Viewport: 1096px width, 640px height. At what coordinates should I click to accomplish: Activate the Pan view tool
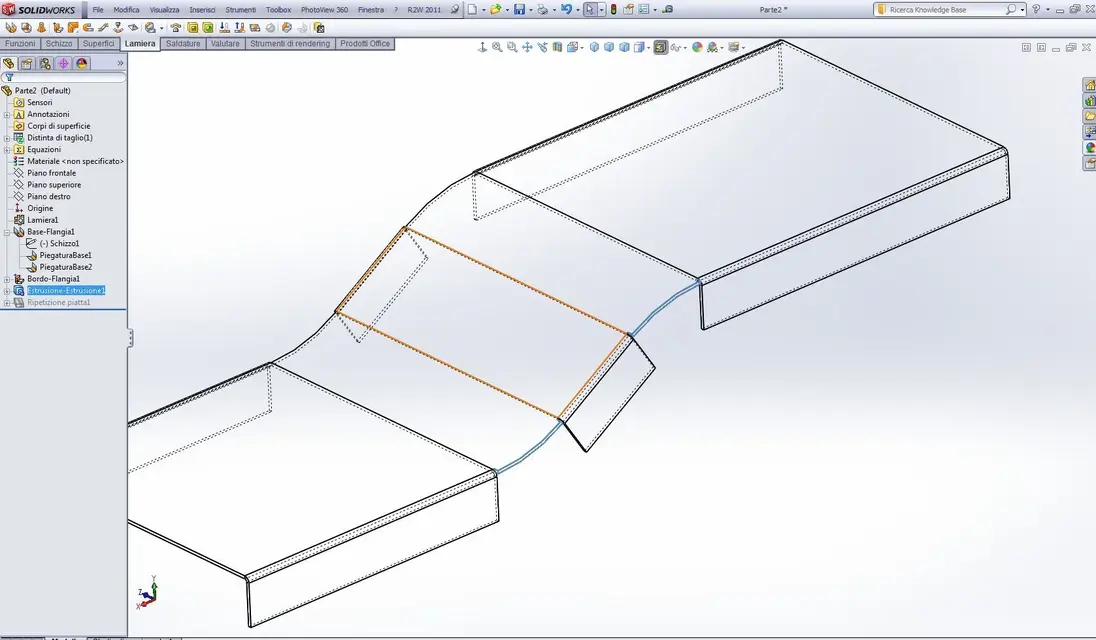click(x=527, y=48)
